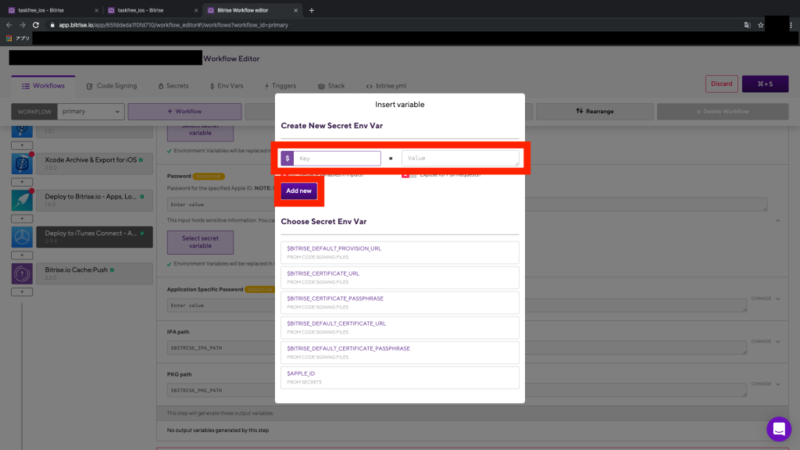Reload the browser page
The image size is (800, 450).
tap(36, 24)
